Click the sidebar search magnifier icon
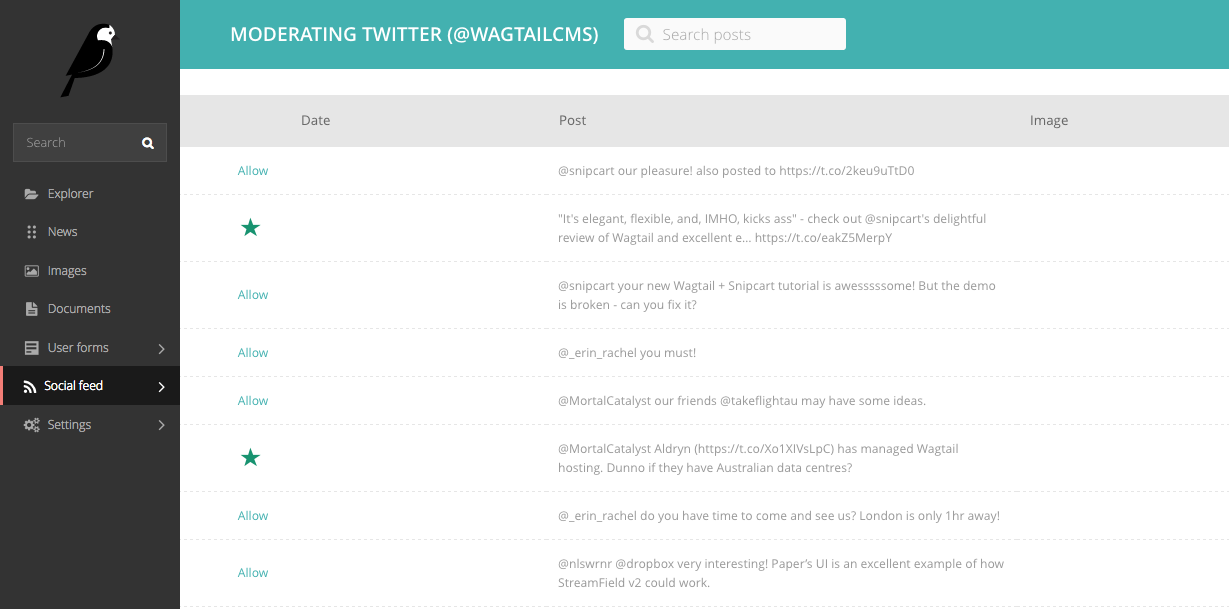1229x609 pixels. (148, 143)
